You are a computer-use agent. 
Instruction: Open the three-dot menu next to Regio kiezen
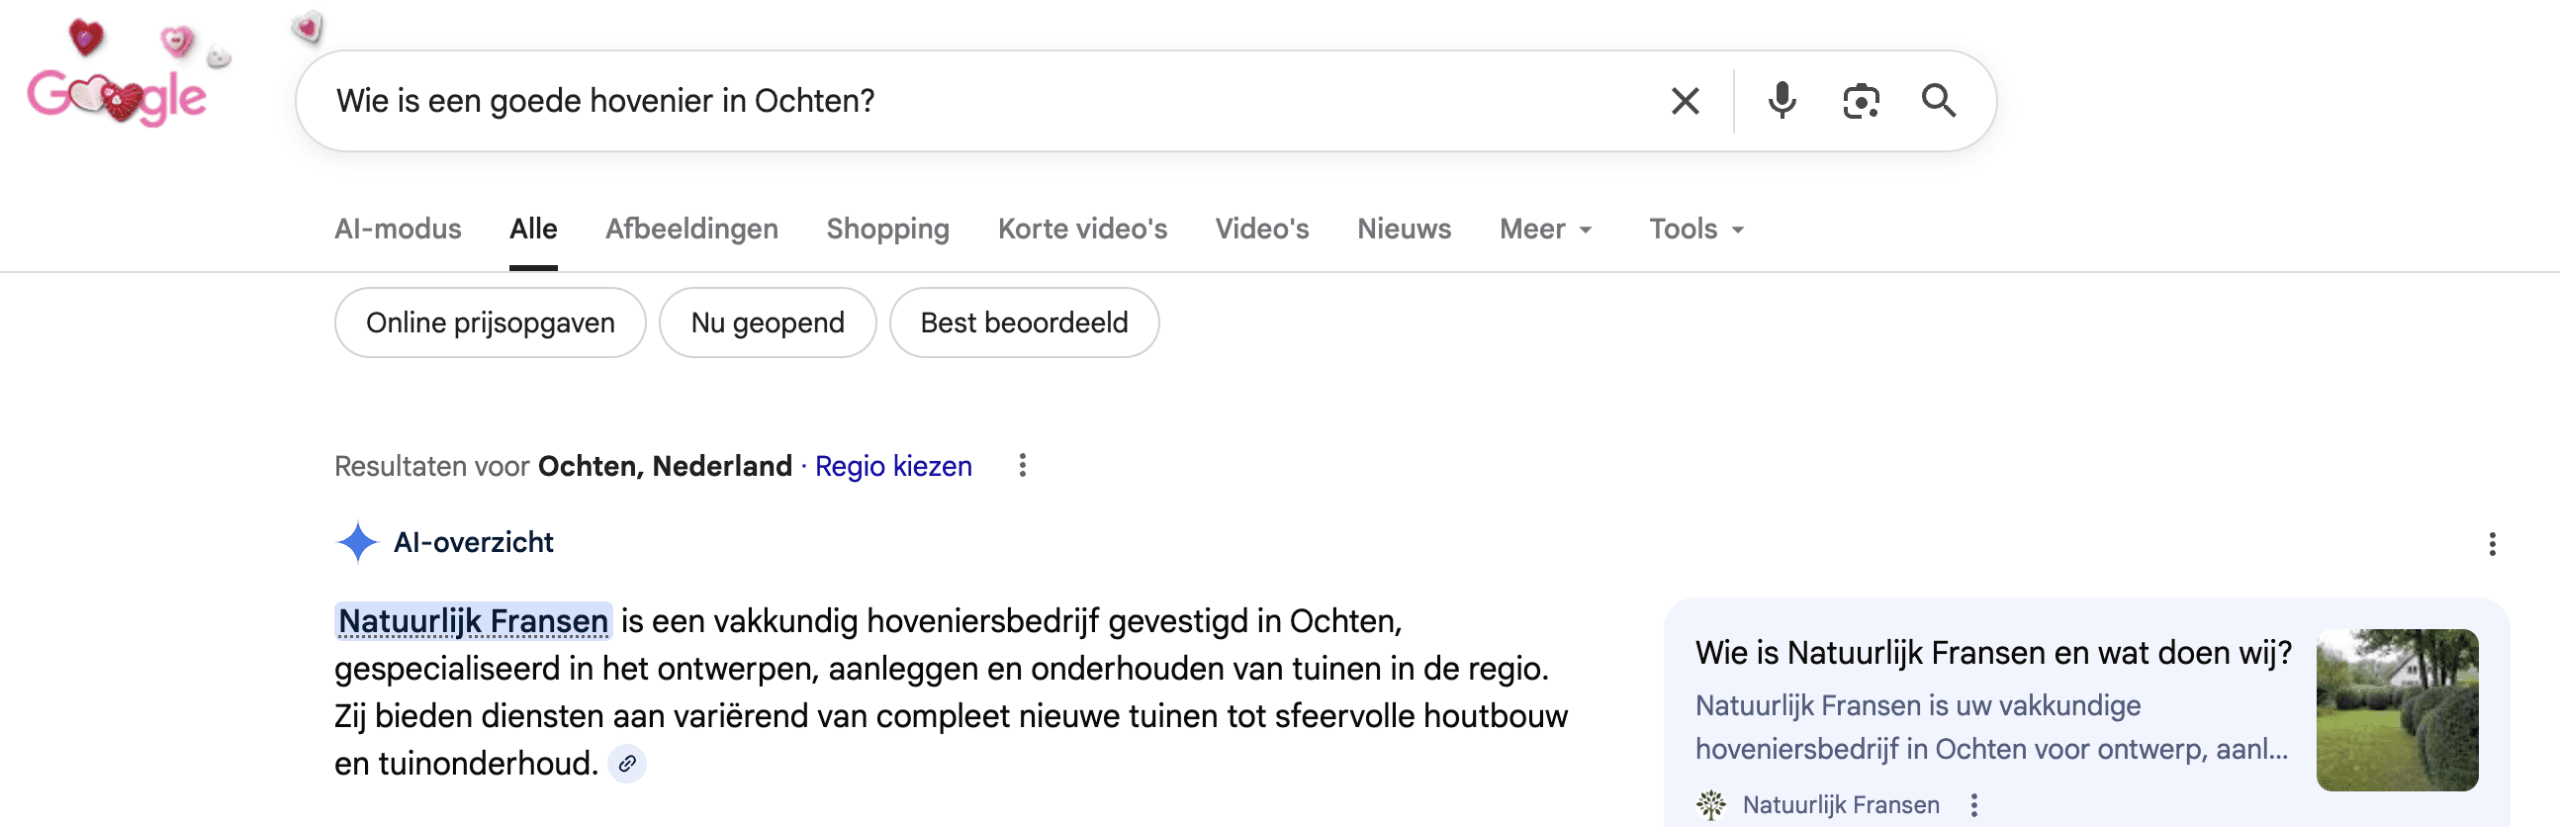tap(1022, 466)
